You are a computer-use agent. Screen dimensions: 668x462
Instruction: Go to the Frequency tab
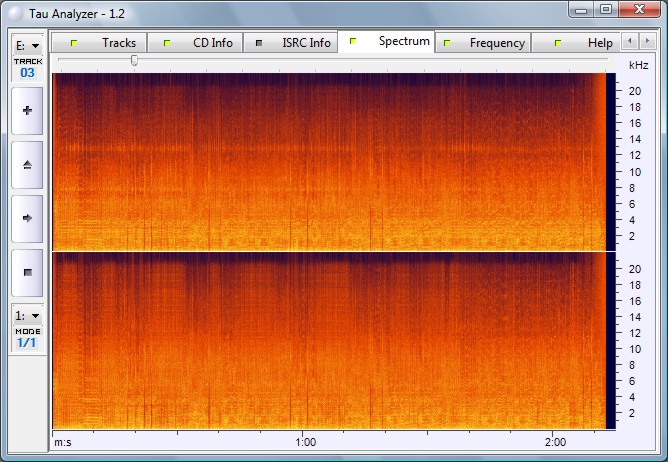[484, 43]
